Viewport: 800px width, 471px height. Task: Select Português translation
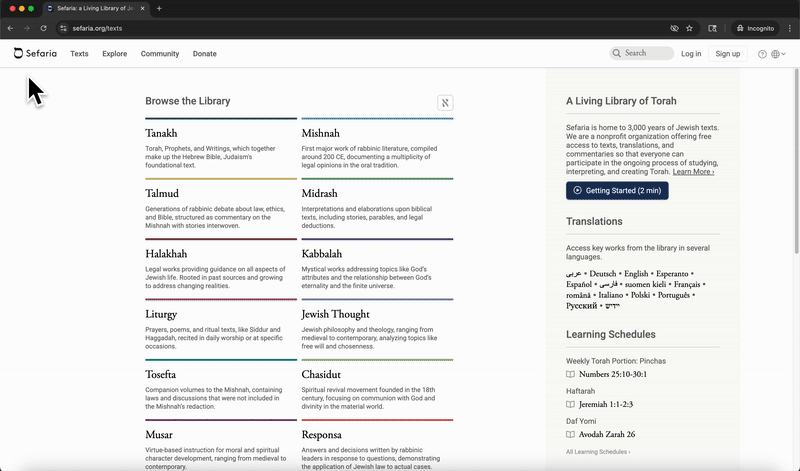(673, 295)
